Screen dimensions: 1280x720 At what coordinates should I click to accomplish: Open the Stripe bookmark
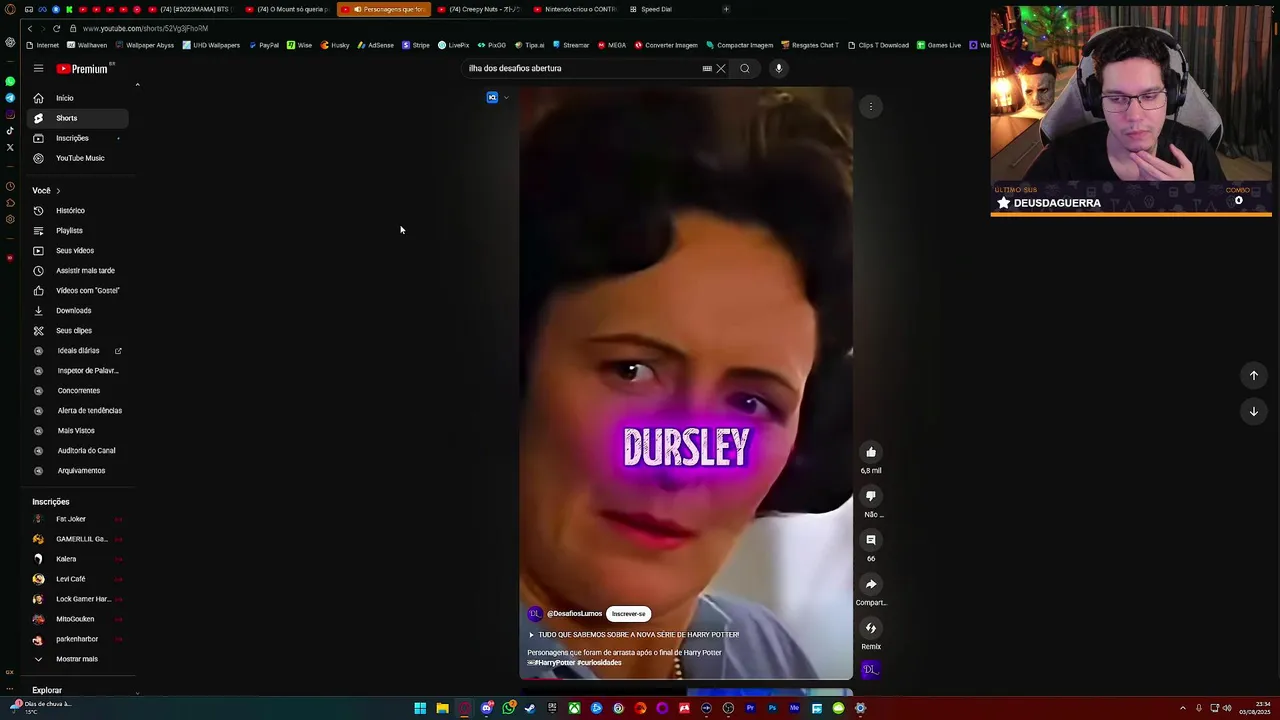416,45
